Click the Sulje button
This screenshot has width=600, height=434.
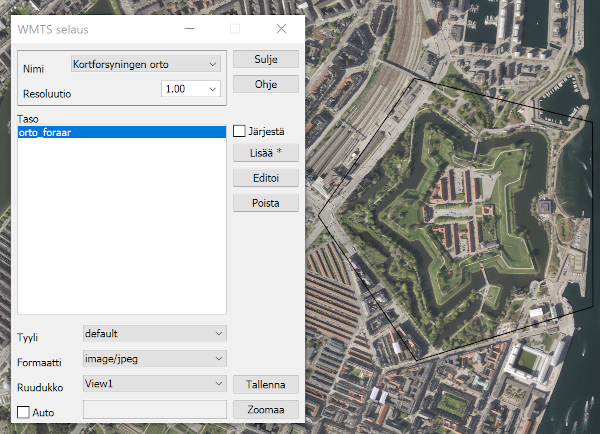coord(266,59)
